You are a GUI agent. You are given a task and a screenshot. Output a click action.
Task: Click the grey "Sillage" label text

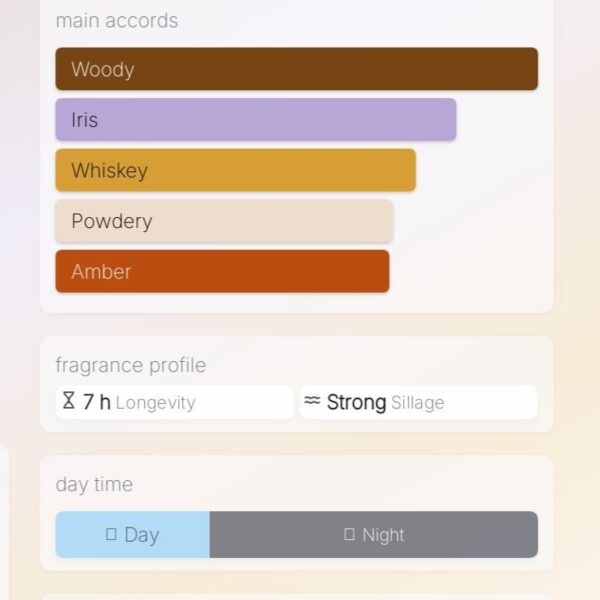click(418, 403)
